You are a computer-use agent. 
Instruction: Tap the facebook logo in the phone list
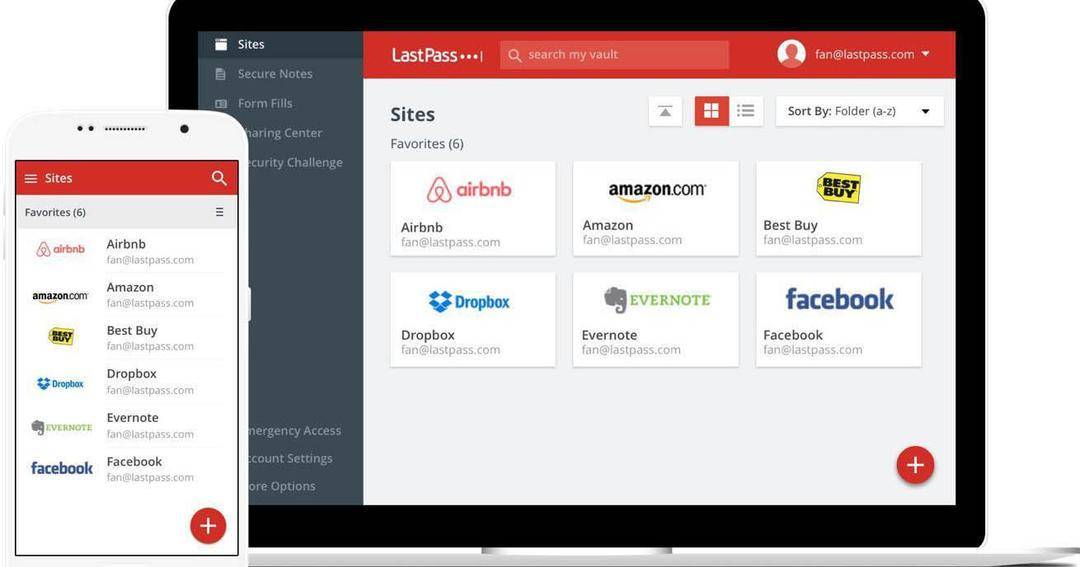coord(61,468)
